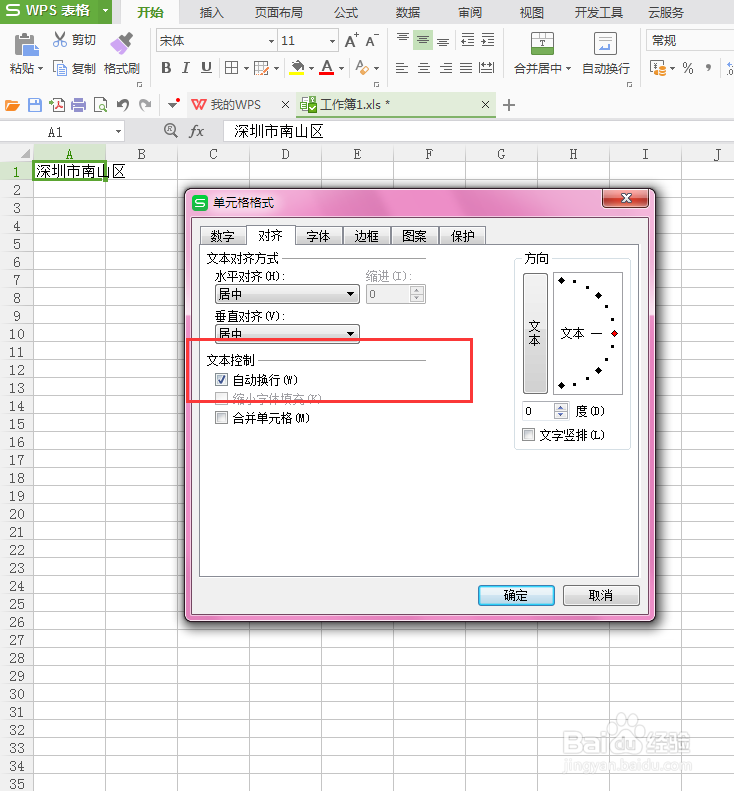Increase font size with A+ icon
Image resolution: width=734 pixels, height=791 pixels.
(352, 40)
